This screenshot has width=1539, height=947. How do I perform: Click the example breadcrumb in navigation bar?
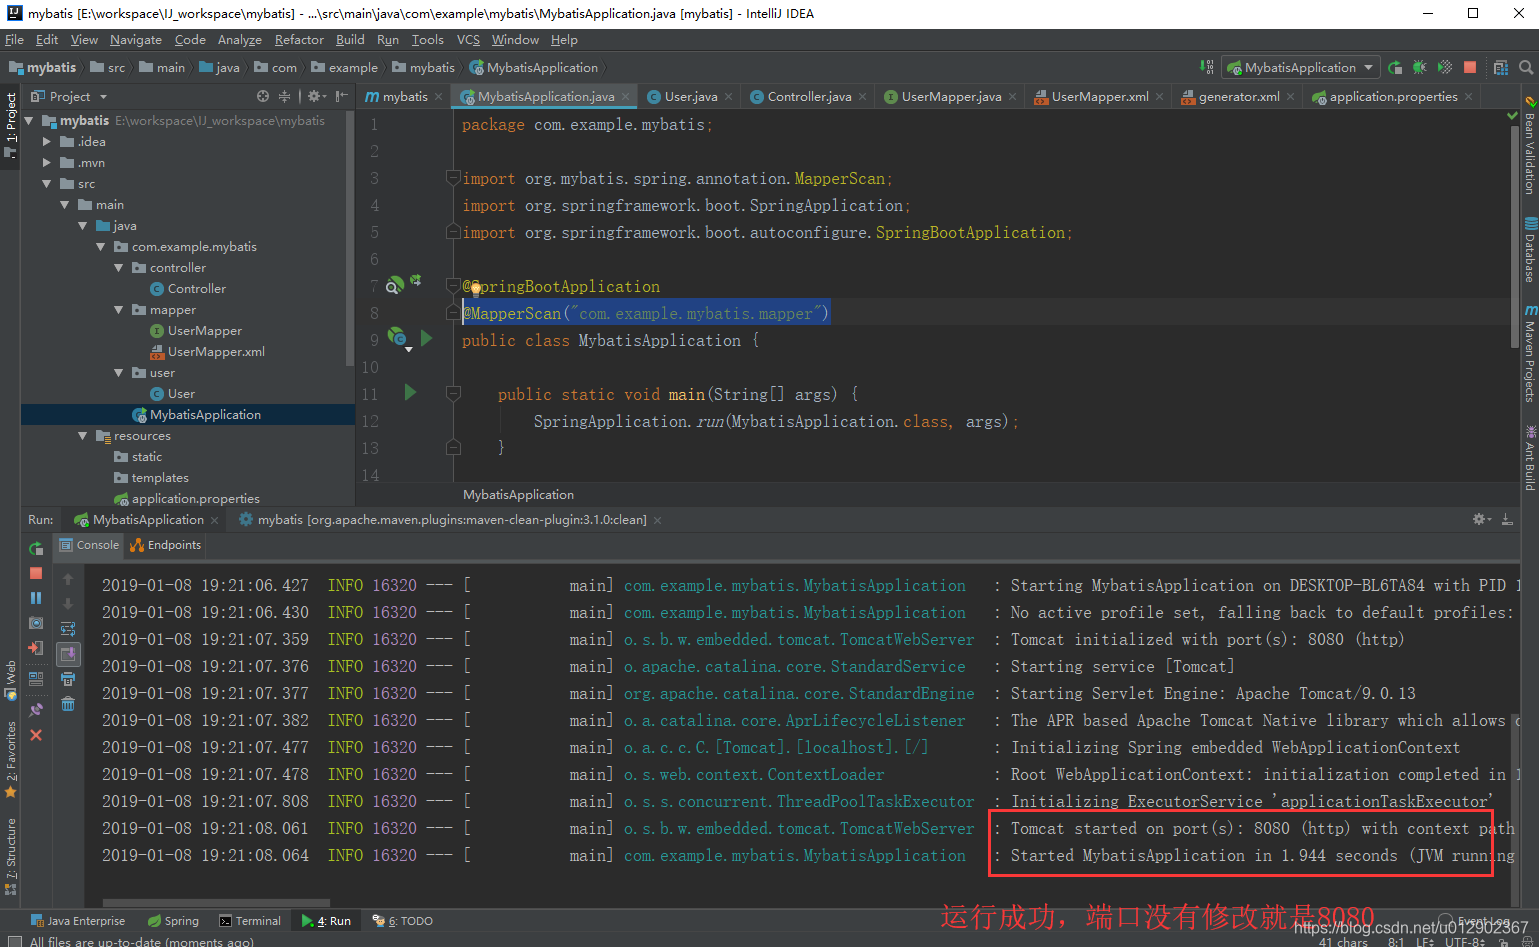(344, 68)
